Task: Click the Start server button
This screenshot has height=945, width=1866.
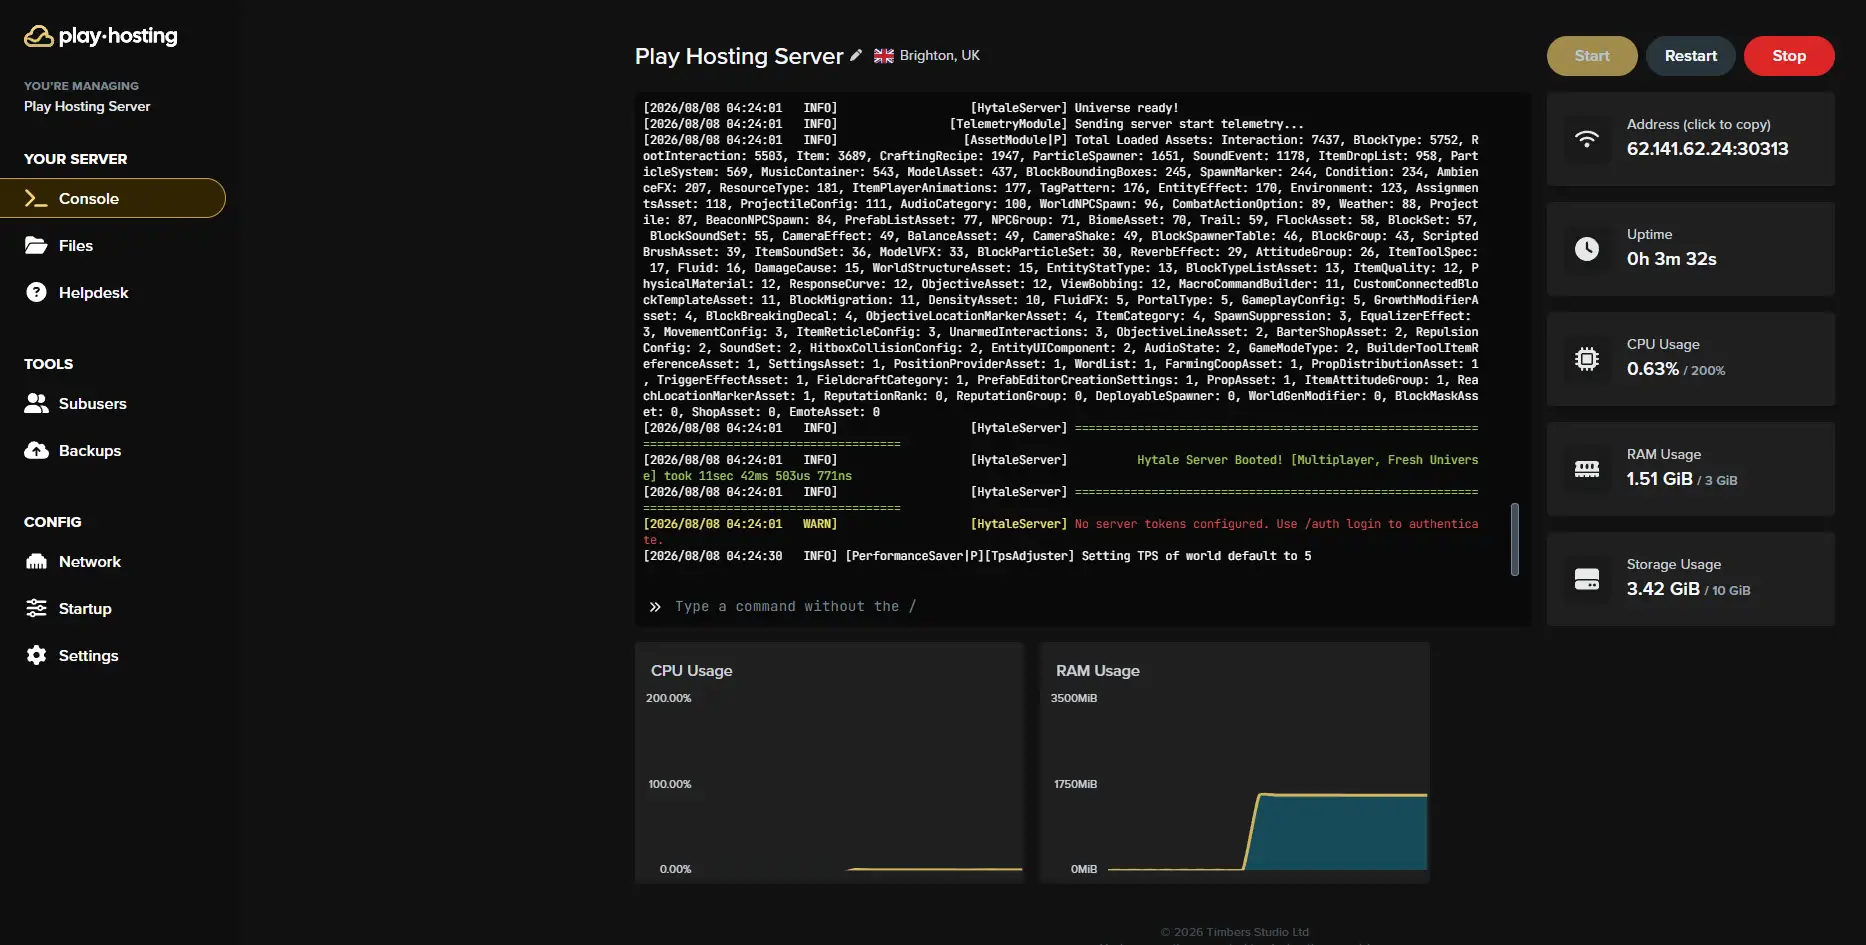Action: click(1592, 56)
